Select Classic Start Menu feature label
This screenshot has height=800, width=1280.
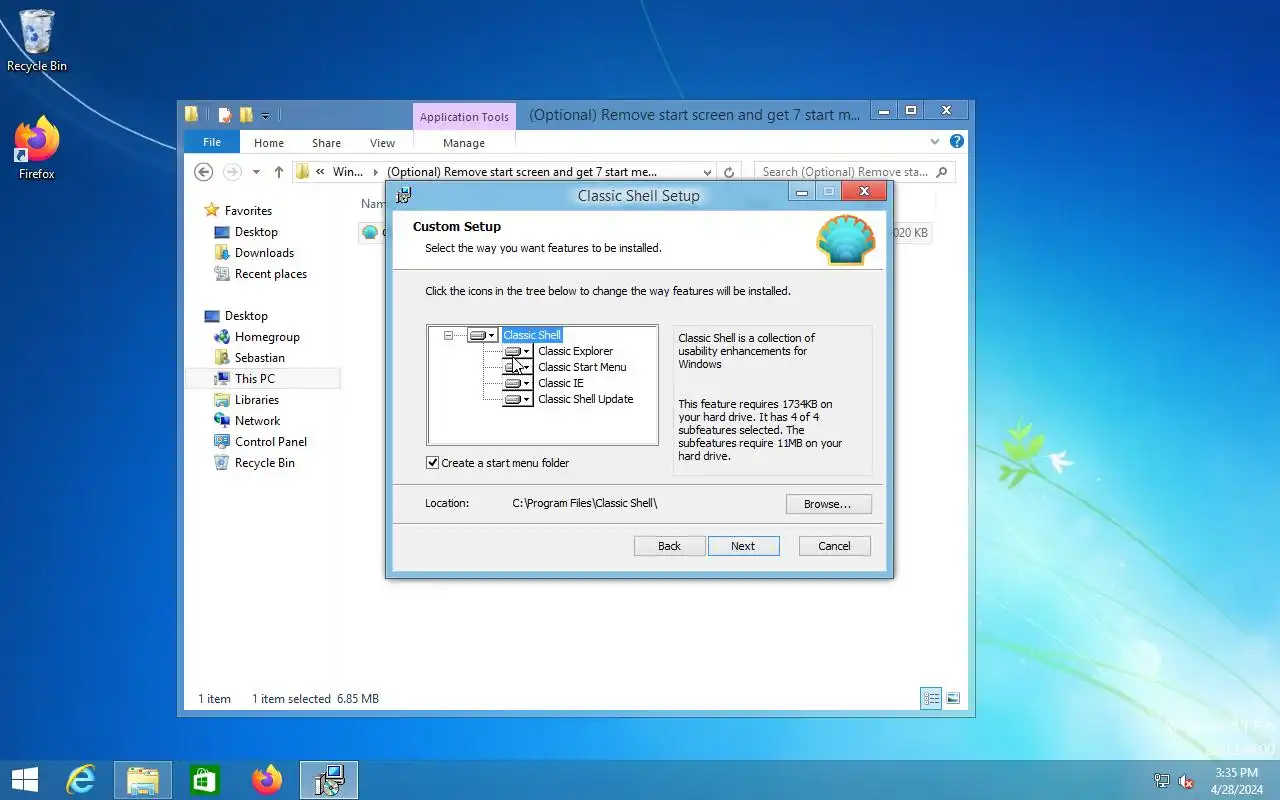(x=582, y=367)
